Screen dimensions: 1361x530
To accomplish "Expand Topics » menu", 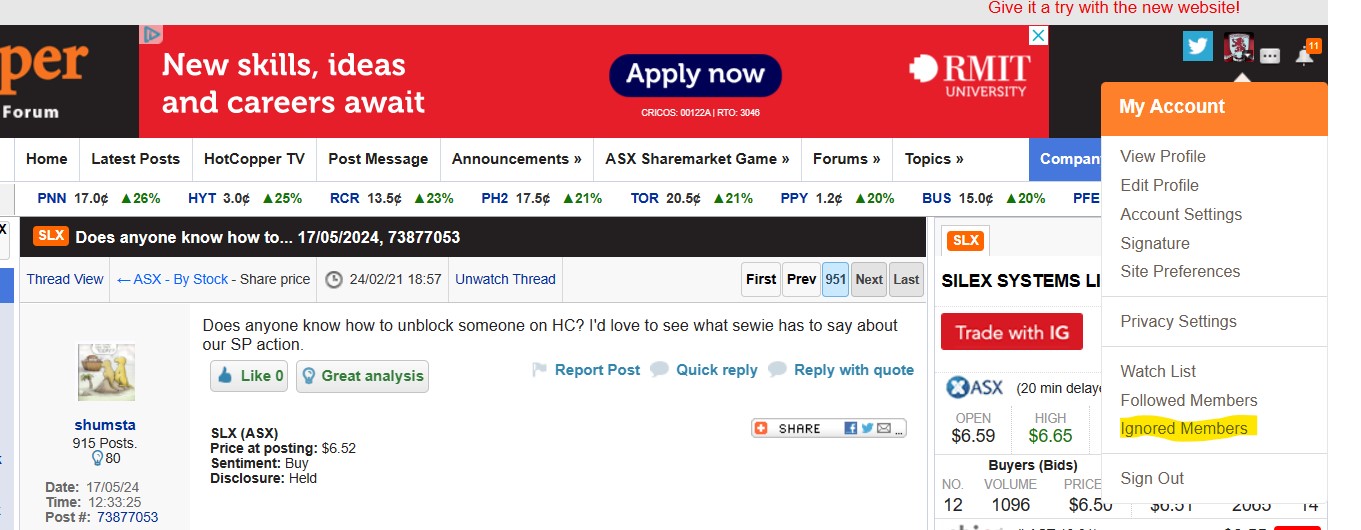I will click(x=934, y=159).
